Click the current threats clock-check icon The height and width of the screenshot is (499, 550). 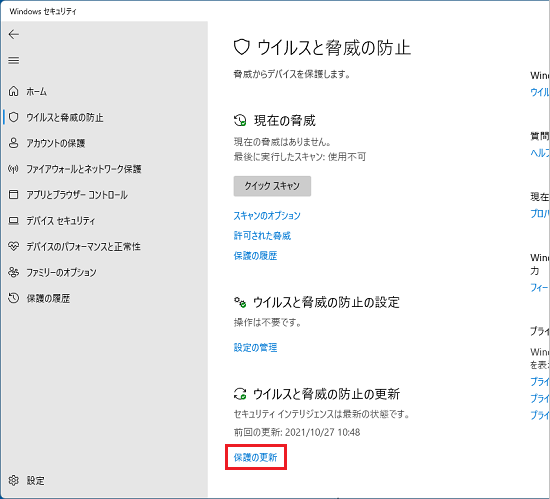240,120
